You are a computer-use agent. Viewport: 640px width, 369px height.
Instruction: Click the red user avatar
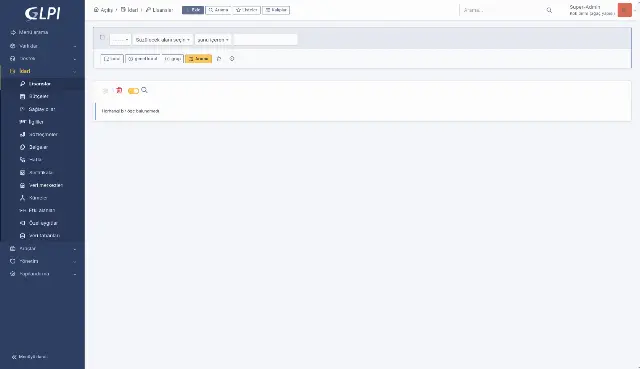(624, 10)
